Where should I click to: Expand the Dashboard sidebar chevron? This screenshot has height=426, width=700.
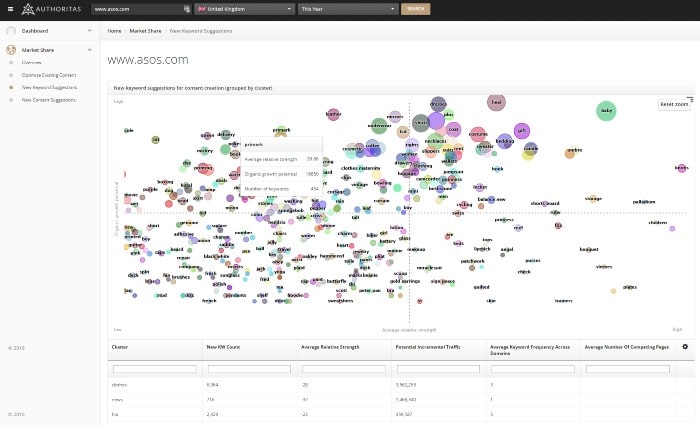(90, 31)
